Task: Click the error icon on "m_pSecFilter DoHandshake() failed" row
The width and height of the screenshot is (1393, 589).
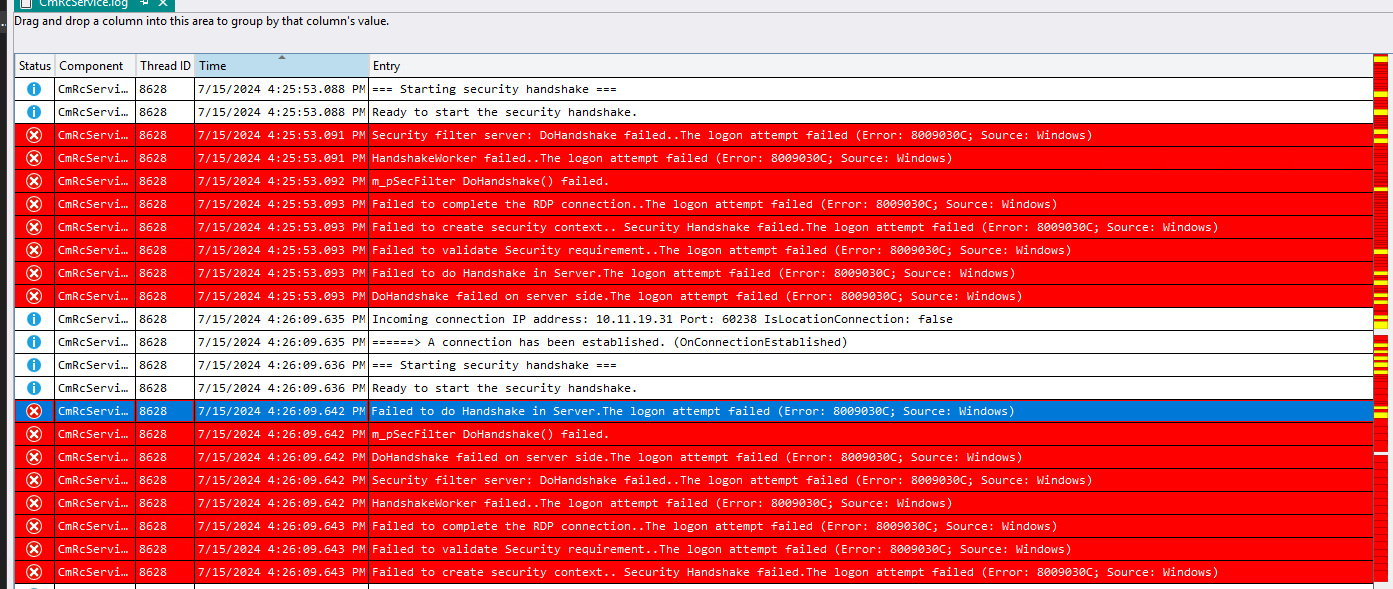Action: [x=34, y=180]
